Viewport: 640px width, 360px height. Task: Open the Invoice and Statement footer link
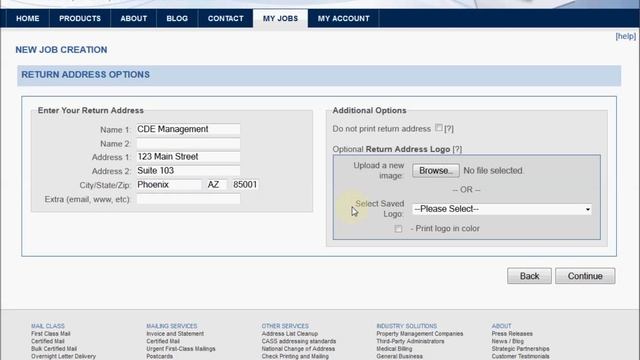(x=175, y=334)
